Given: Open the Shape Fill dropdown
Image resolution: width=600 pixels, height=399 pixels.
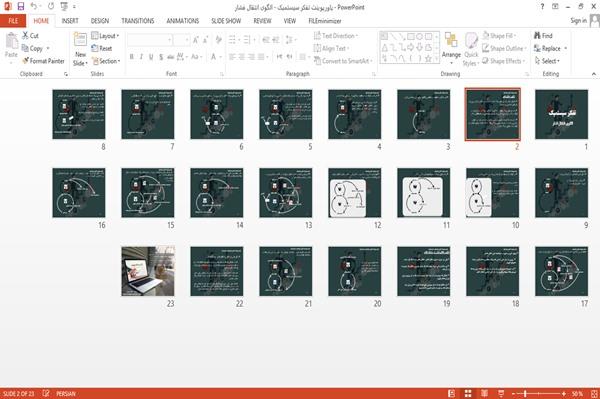Looking at the screenshot, I should 499,36.
